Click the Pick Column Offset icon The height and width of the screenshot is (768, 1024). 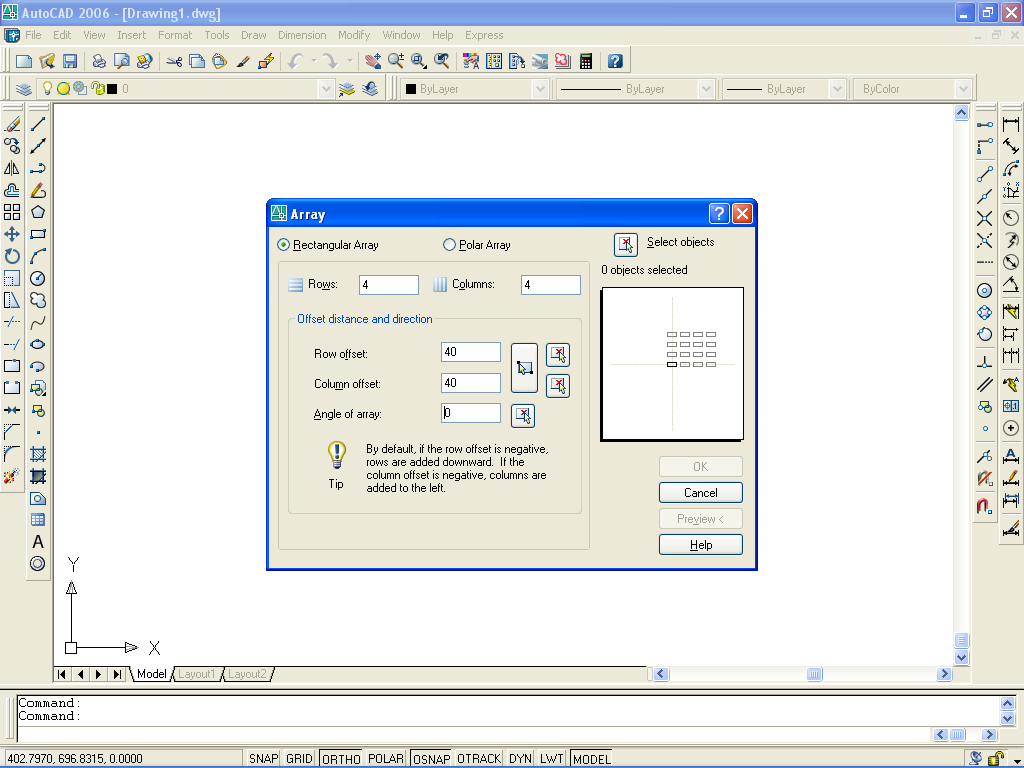point(558,385)
